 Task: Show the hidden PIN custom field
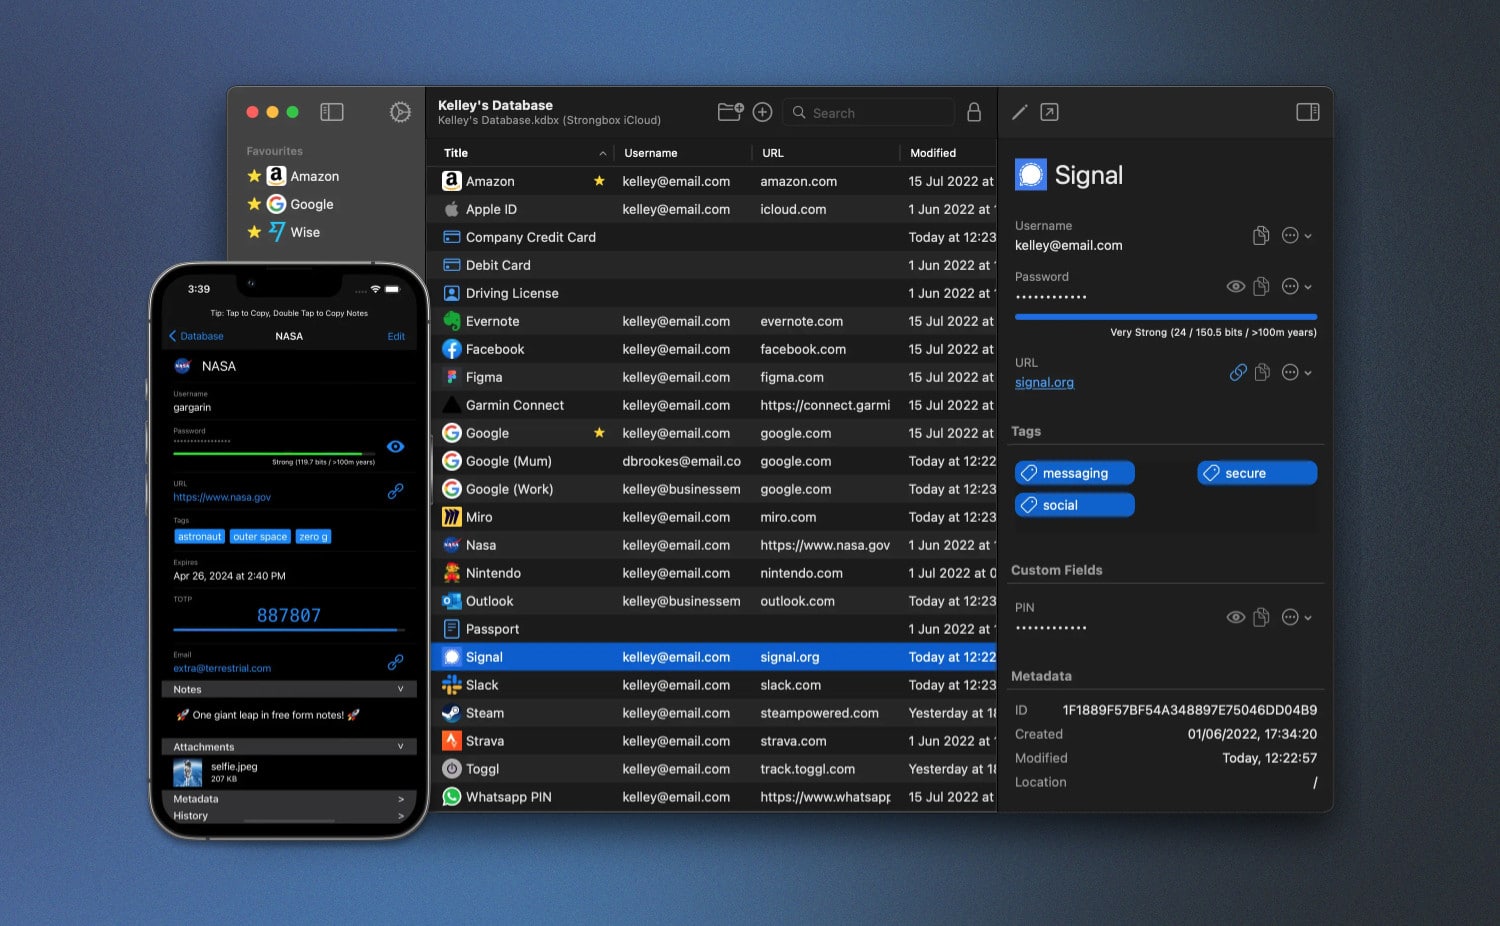coord(1236,618)
